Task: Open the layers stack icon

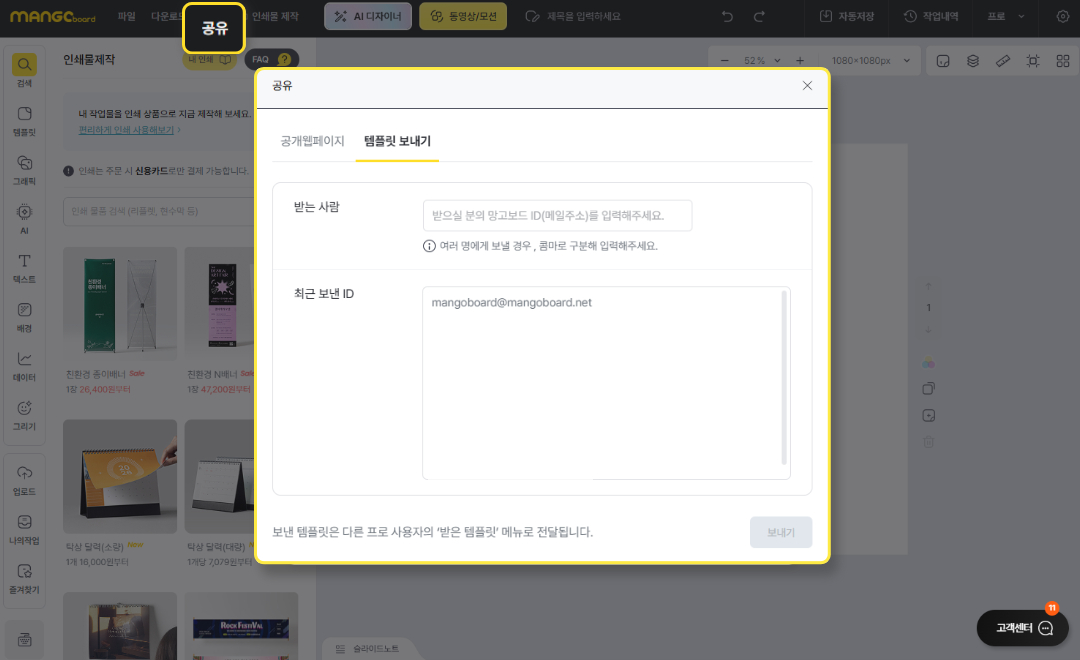Action: [x=972, y=61]
